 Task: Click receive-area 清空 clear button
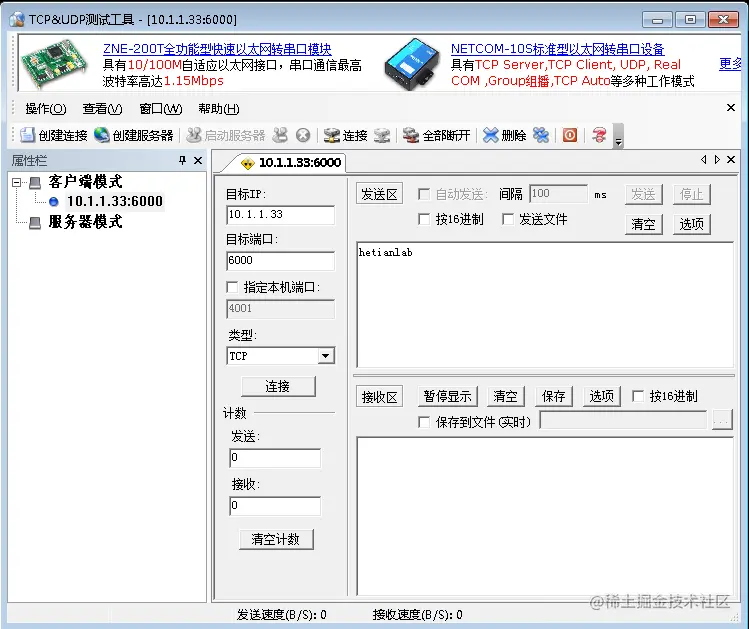pyautogui.click(x=505, y=396)
